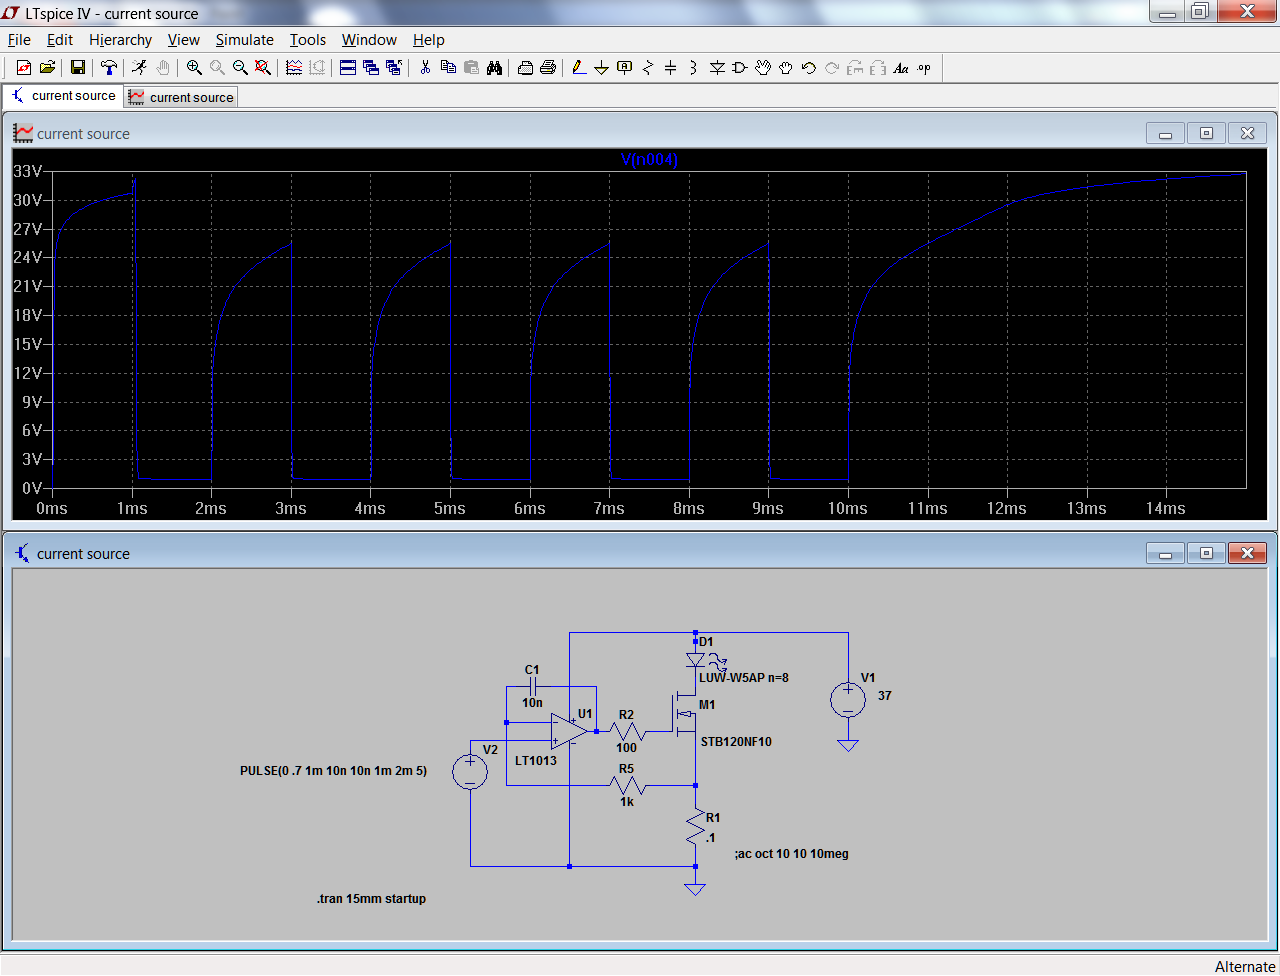Tile windows horizontally using the toolbar icon
This screenshot has height=976, width=1280.
pyautogui.click(x=348, y=68)
